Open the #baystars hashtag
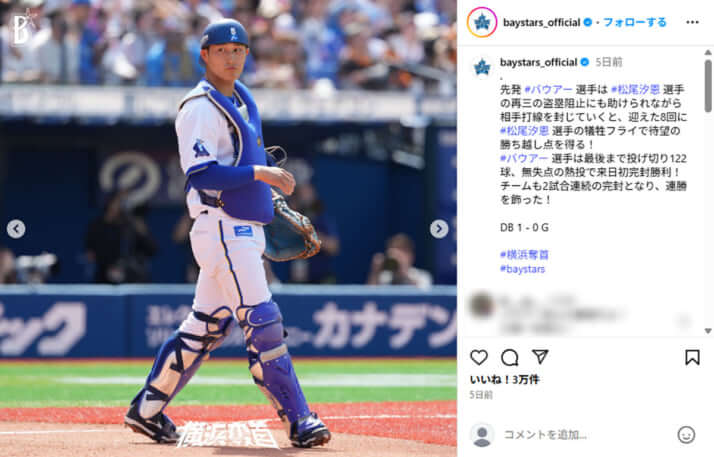The height and width of the screenshot is (457, 714). pos(522,269)
